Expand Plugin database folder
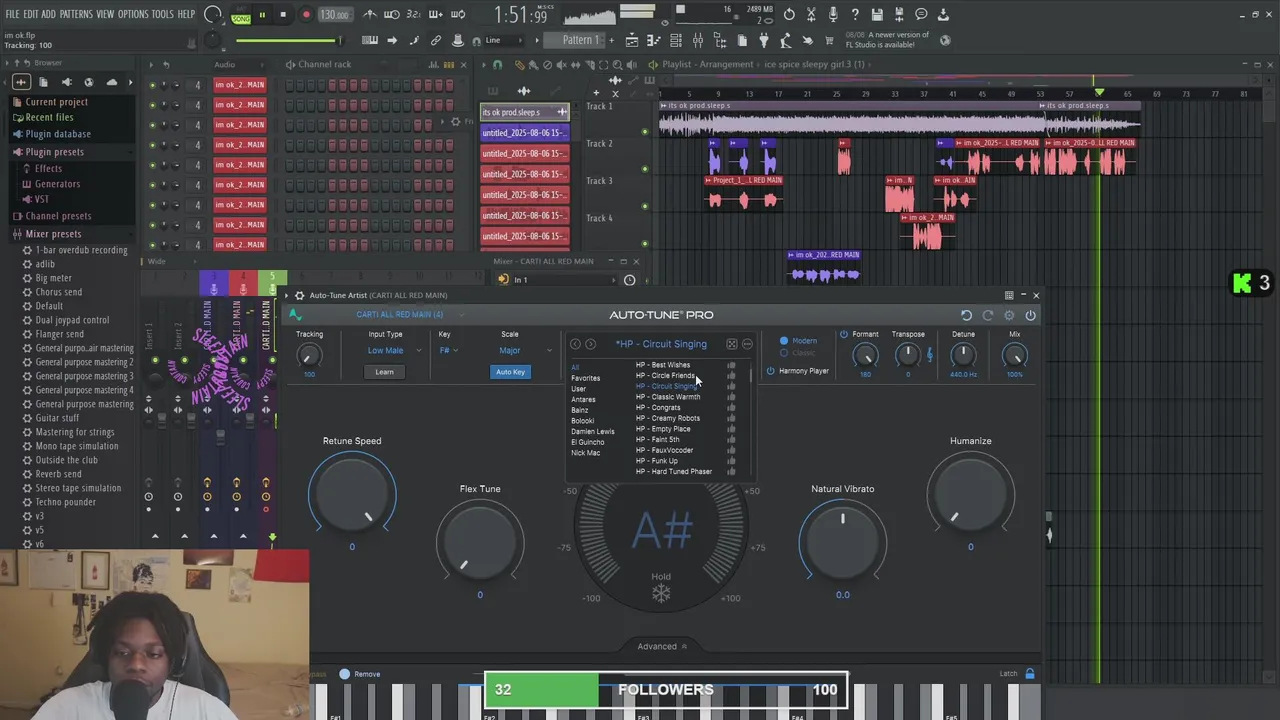 click(58, 134)
